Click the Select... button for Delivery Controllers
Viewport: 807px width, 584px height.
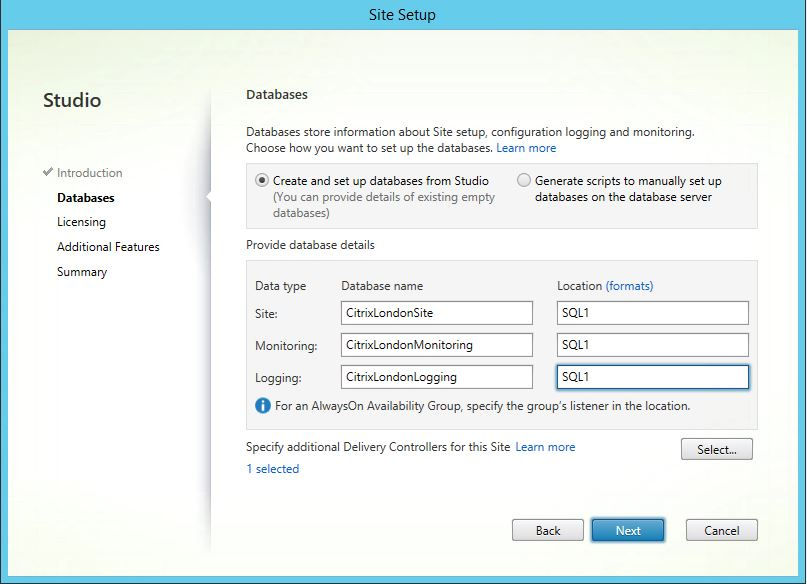(716, 449)
